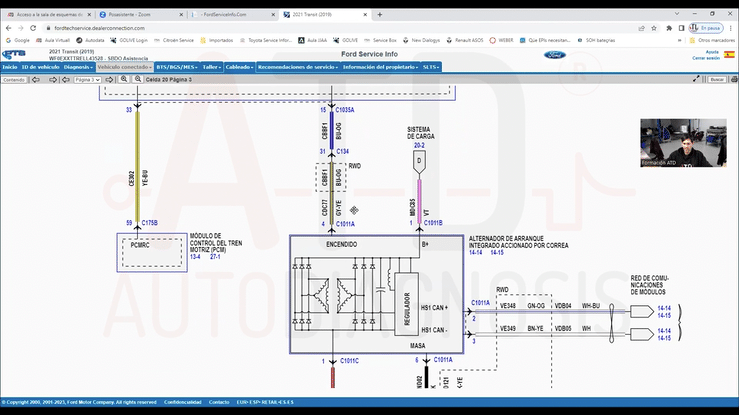This screenshot has width=739, height=415.
Task: Open Otros marcadores bookmarks folder
Action: 712,41
